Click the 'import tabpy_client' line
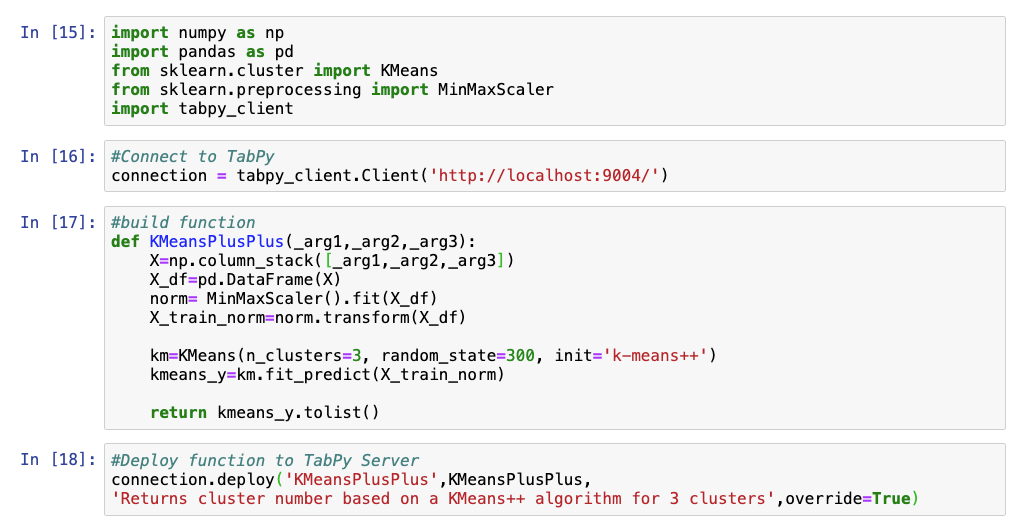Screen dimensions: 1019x522 click(202, 109)
